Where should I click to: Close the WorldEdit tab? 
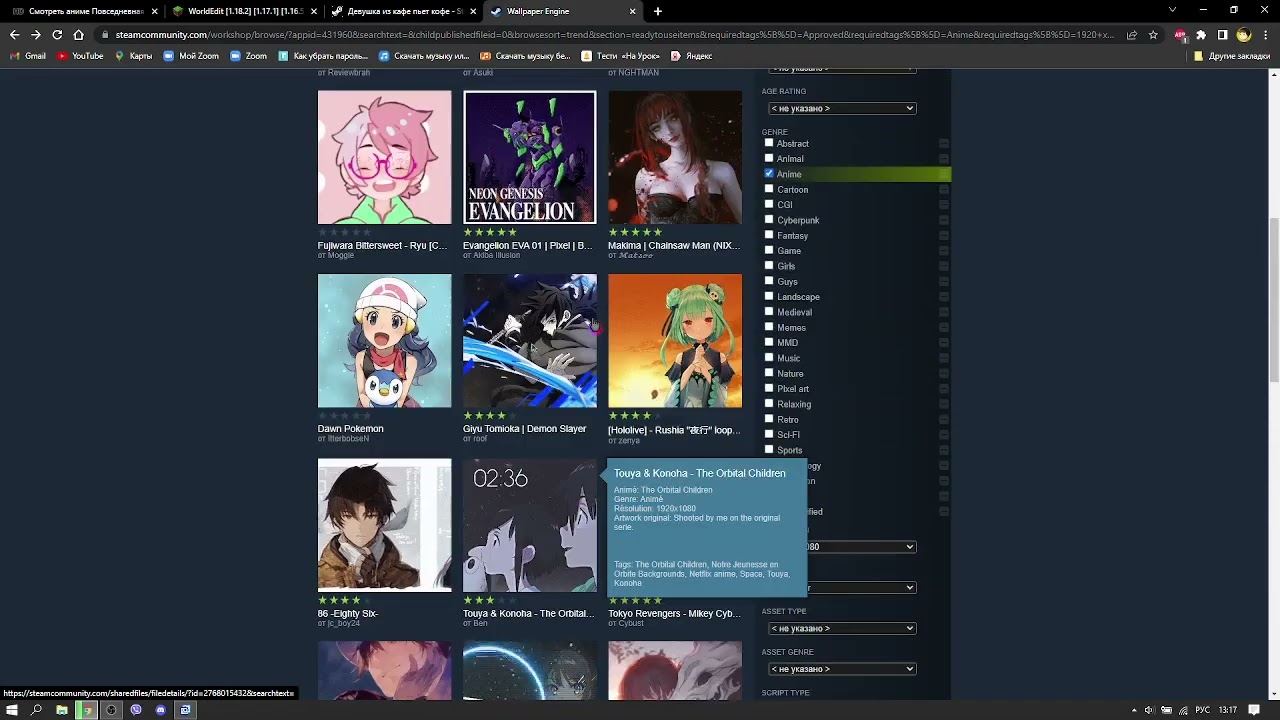point(313,11)
